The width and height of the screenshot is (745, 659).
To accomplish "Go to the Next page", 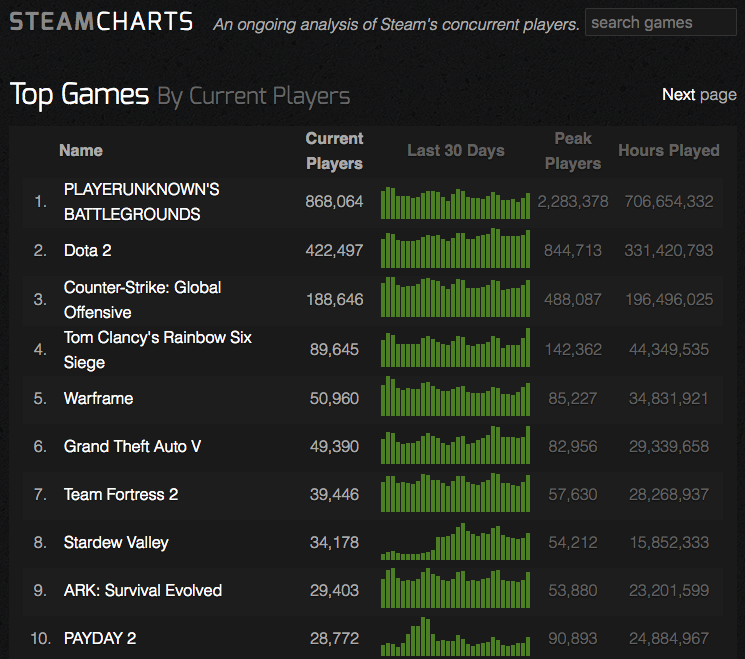I will (699, 94).
